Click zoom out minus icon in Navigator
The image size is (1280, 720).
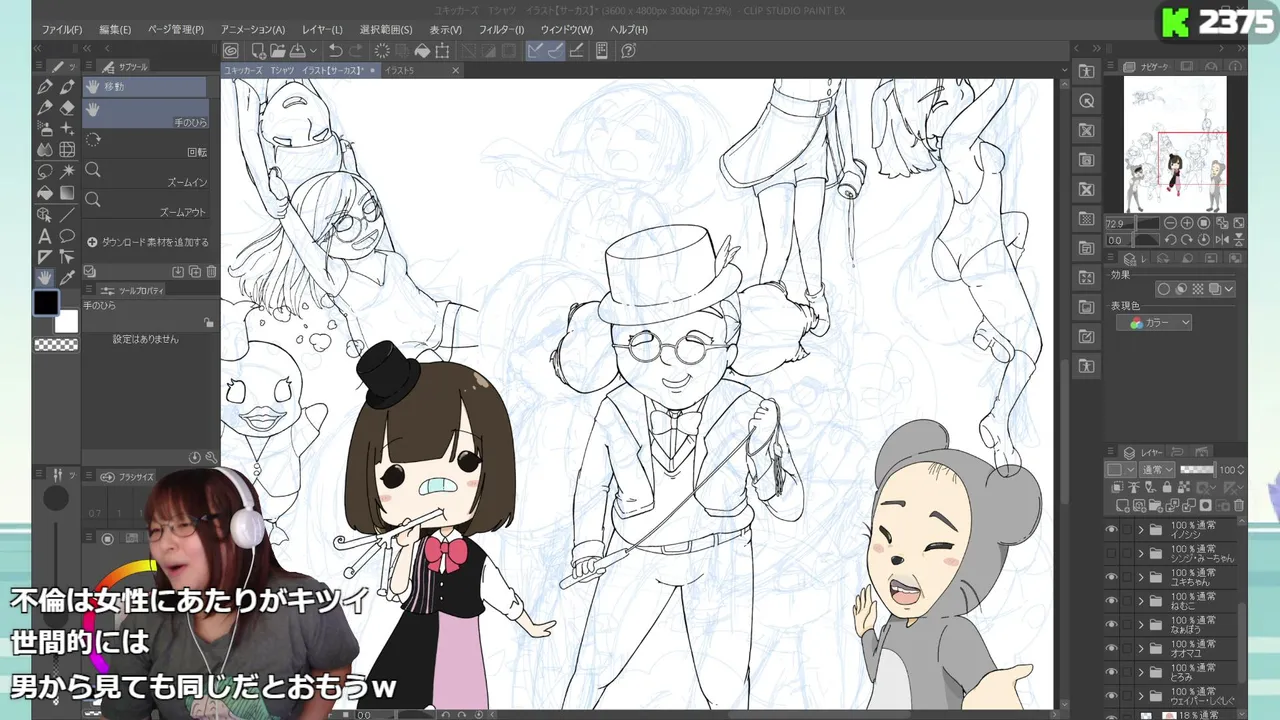tap(1171, 224)
